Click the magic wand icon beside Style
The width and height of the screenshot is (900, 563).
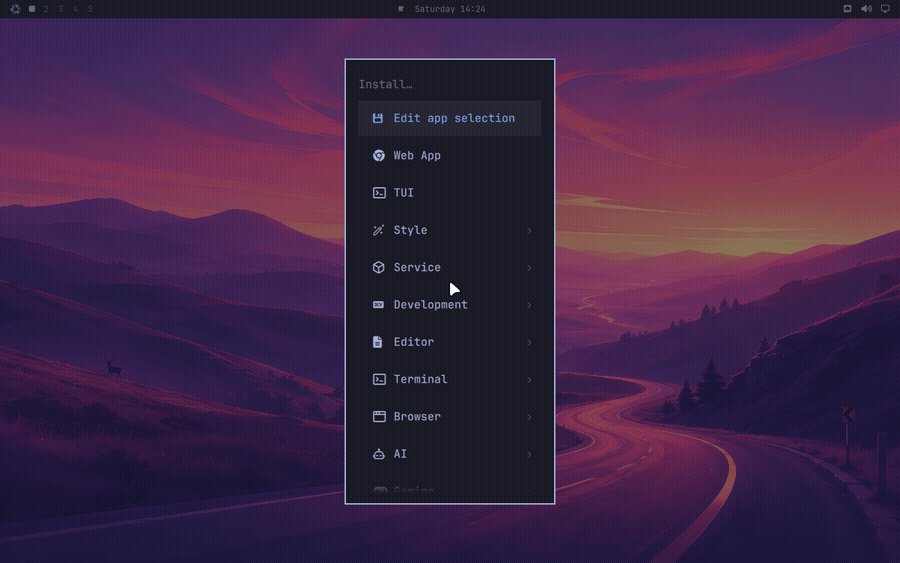(x=378, y=230)
